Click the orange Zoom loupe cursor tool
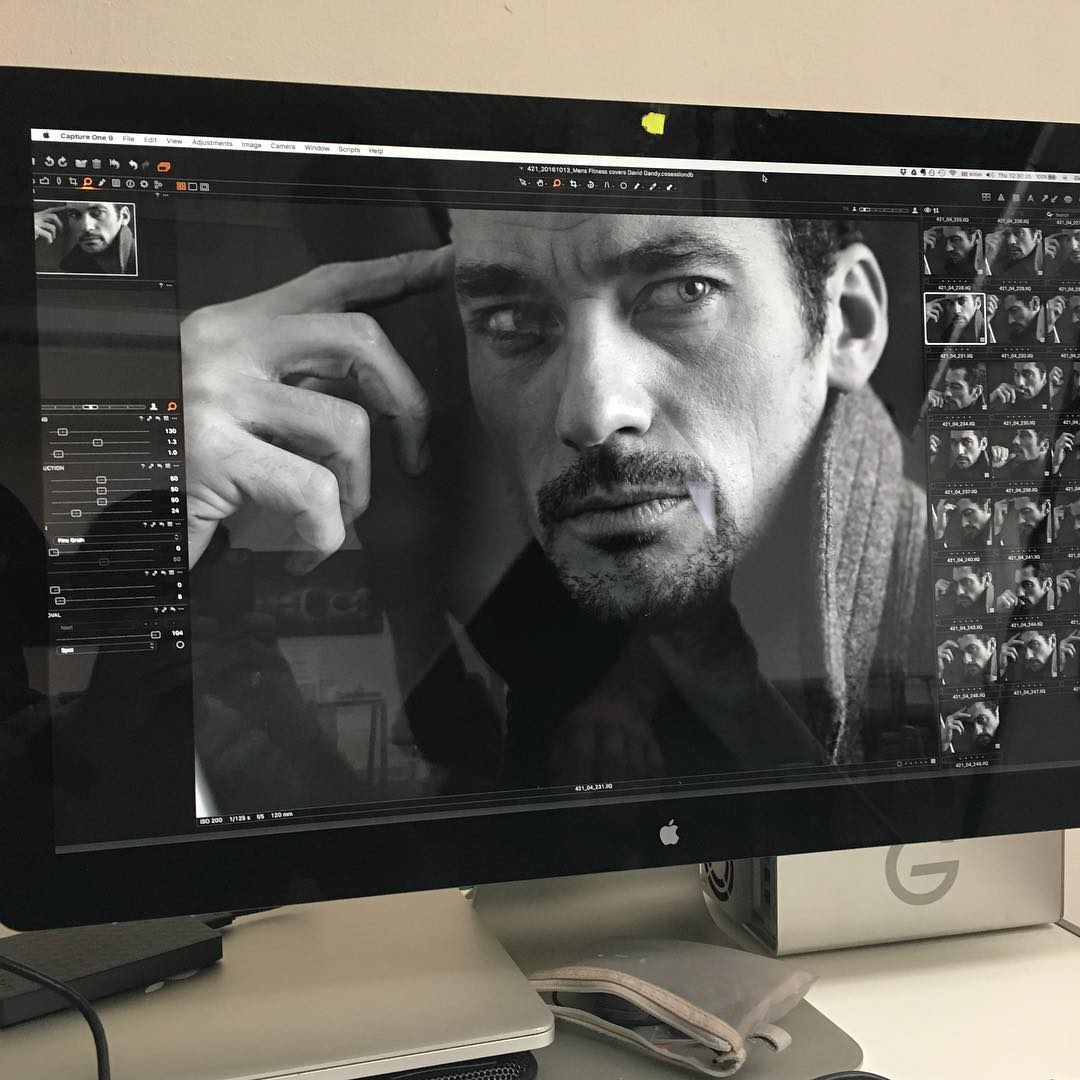 [x=557, y=184]
